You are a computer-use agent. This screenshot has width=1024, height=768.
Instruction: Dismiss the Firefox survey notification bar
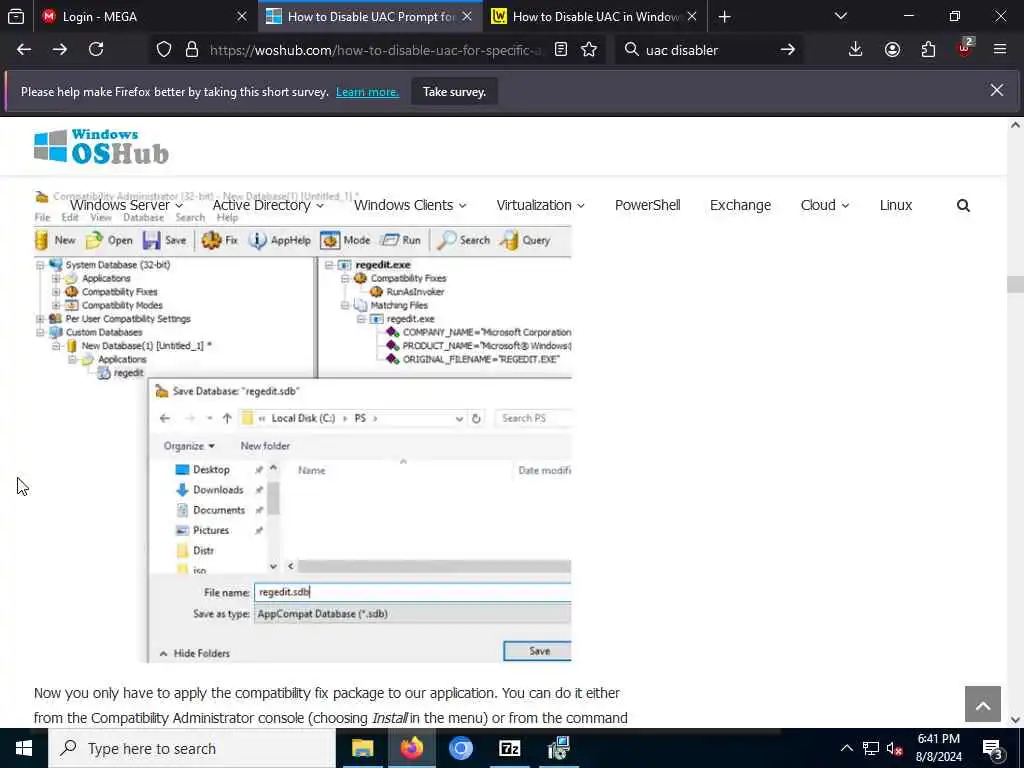(x=997, y=90)
